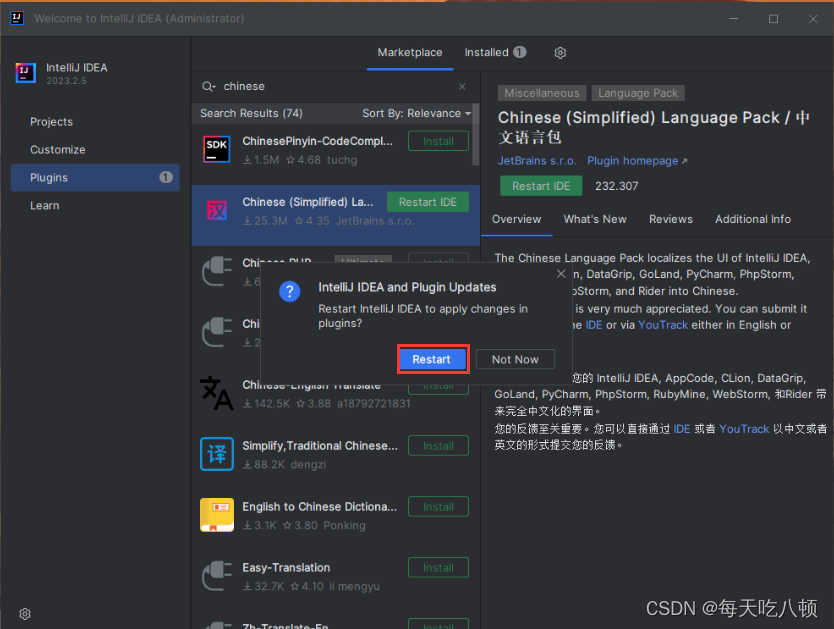Image resolution: width=834 pixels, height=629 pixels.
Task: Click the English to Chinese Dictionary book icon
Action: 217,515
